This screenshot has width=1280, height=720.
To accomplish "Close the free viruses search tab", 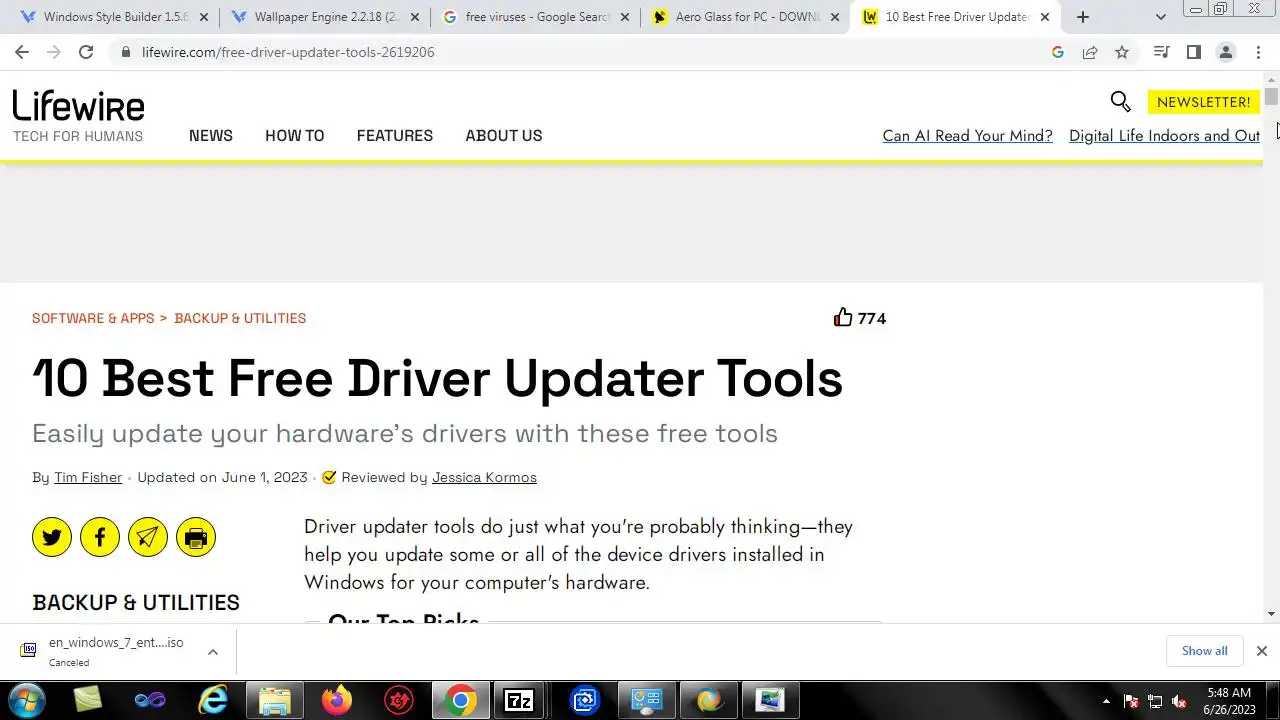I will tap(625, 17).
